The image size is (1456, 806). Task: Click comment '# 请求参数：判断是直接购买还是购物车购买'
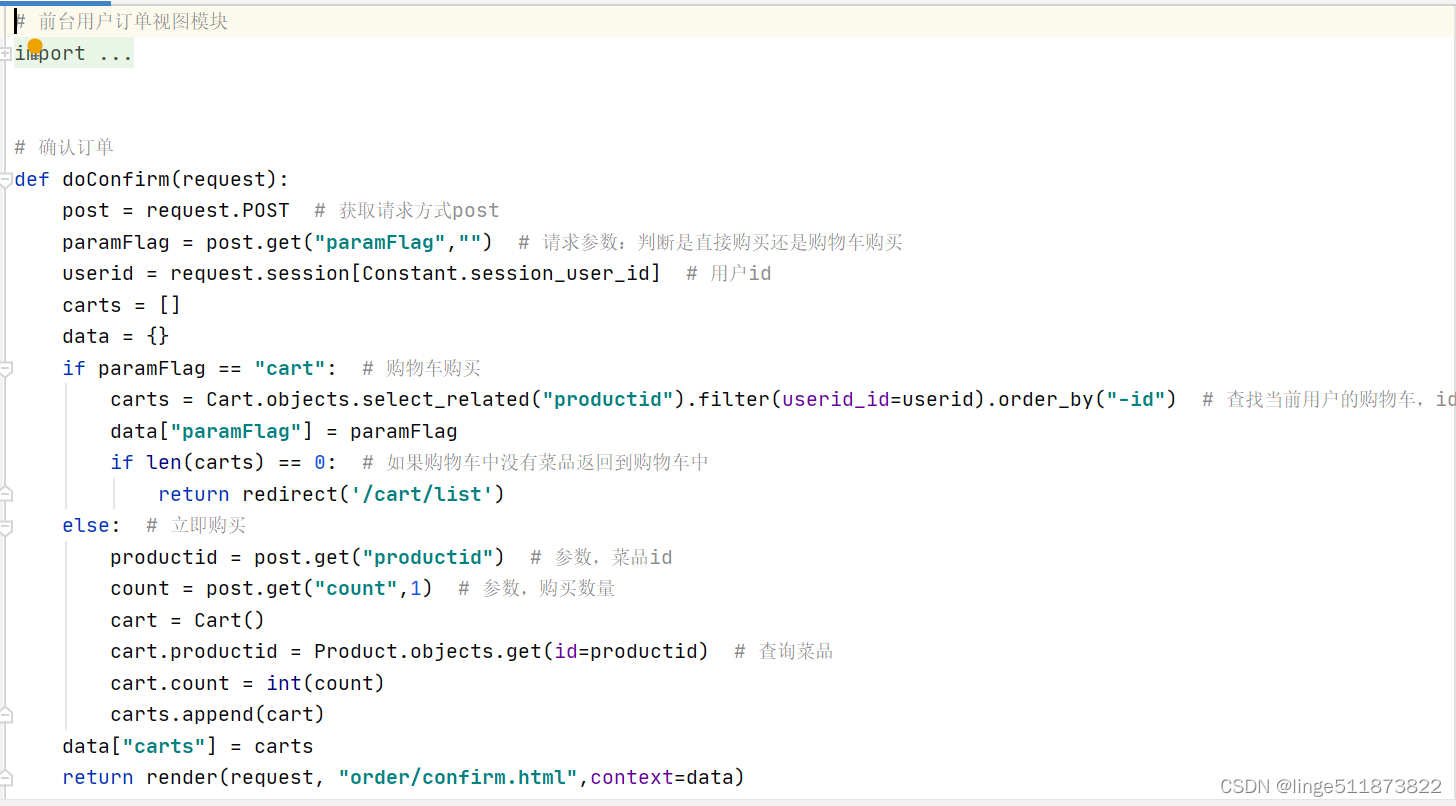711,242
